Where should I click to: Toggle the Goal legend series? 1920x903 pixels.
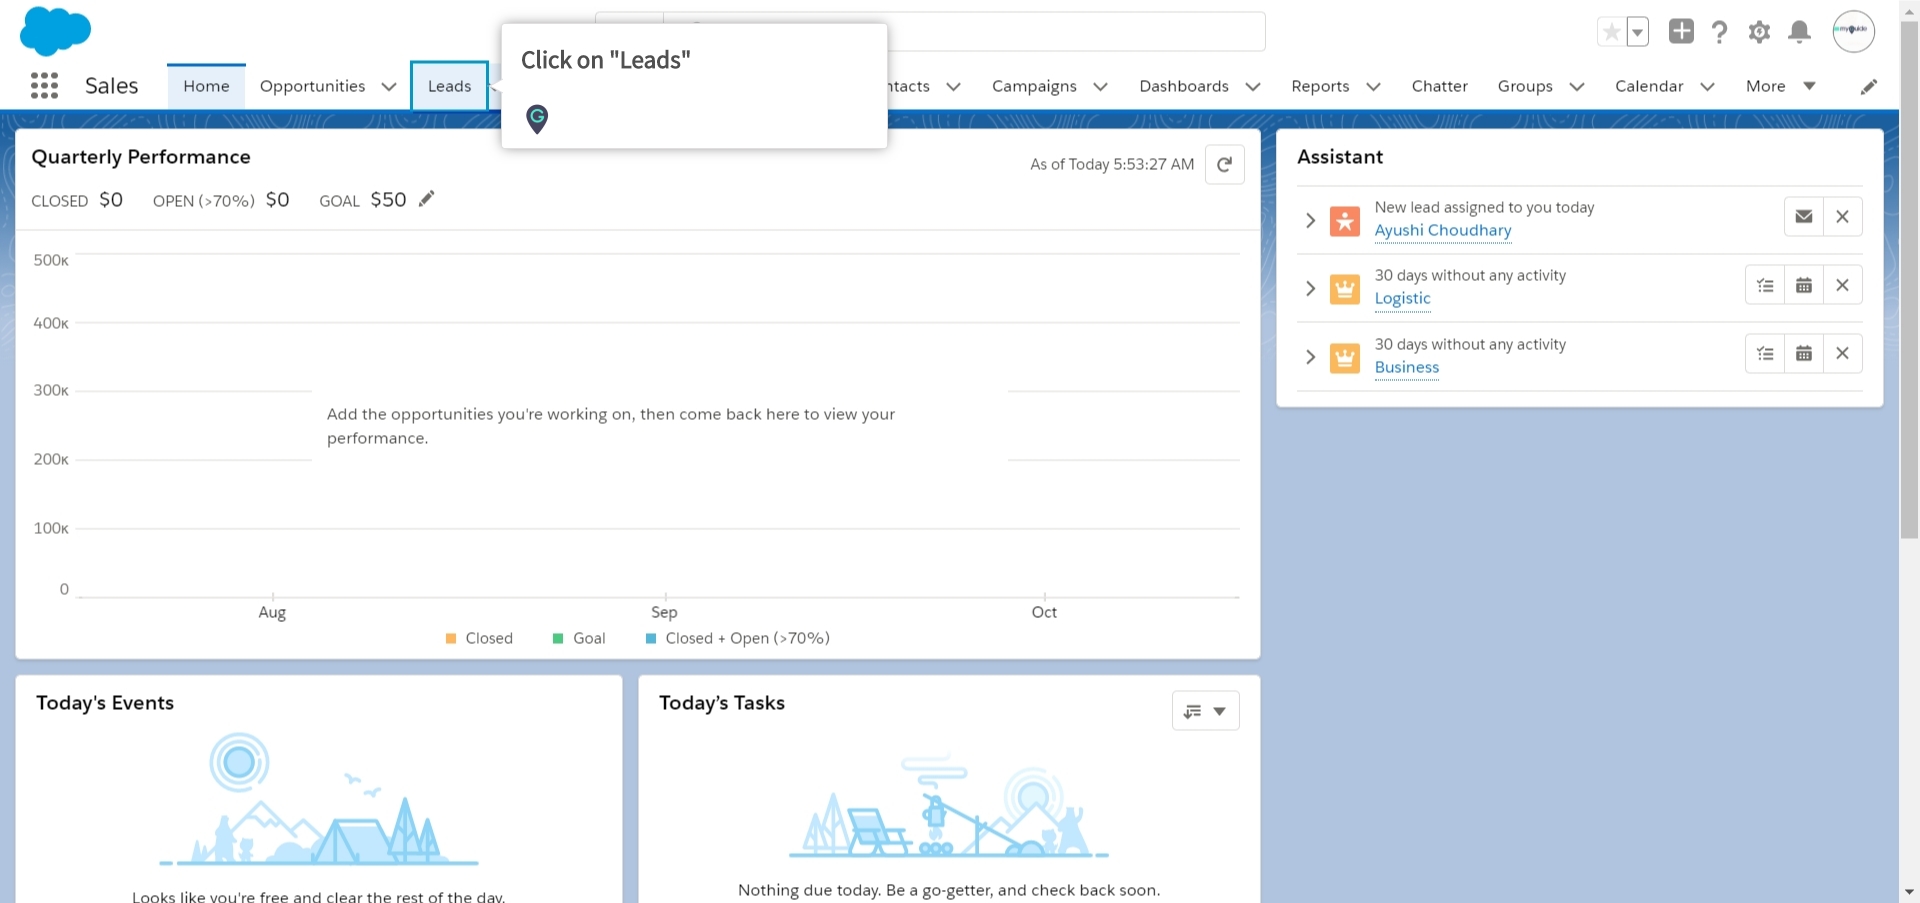point(579,638)
